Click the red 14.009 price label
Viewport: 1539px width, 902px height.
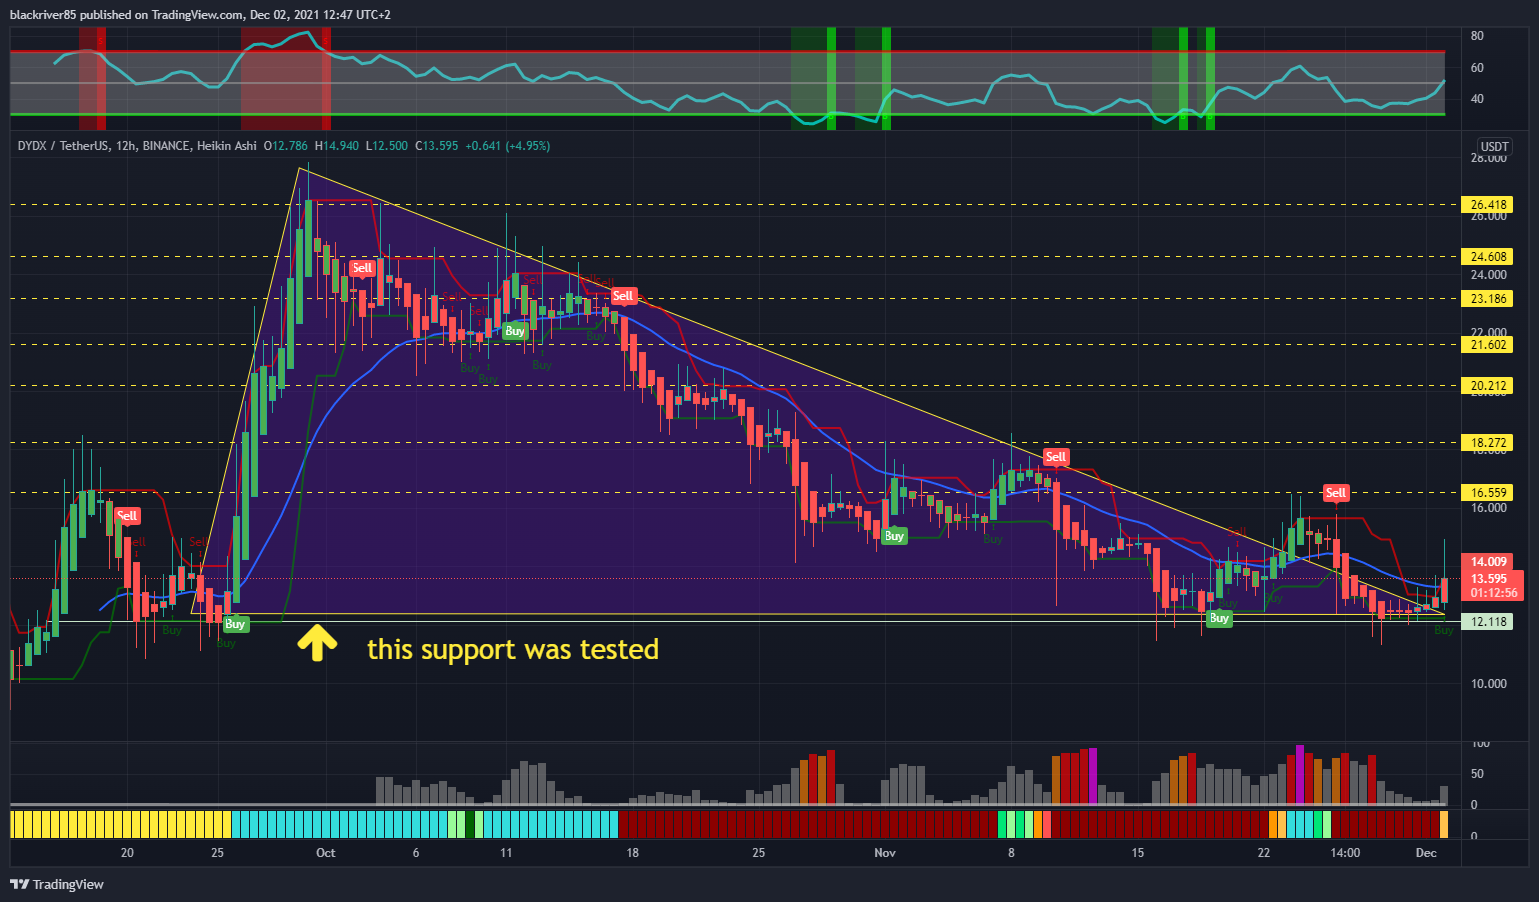[1488, 562]
